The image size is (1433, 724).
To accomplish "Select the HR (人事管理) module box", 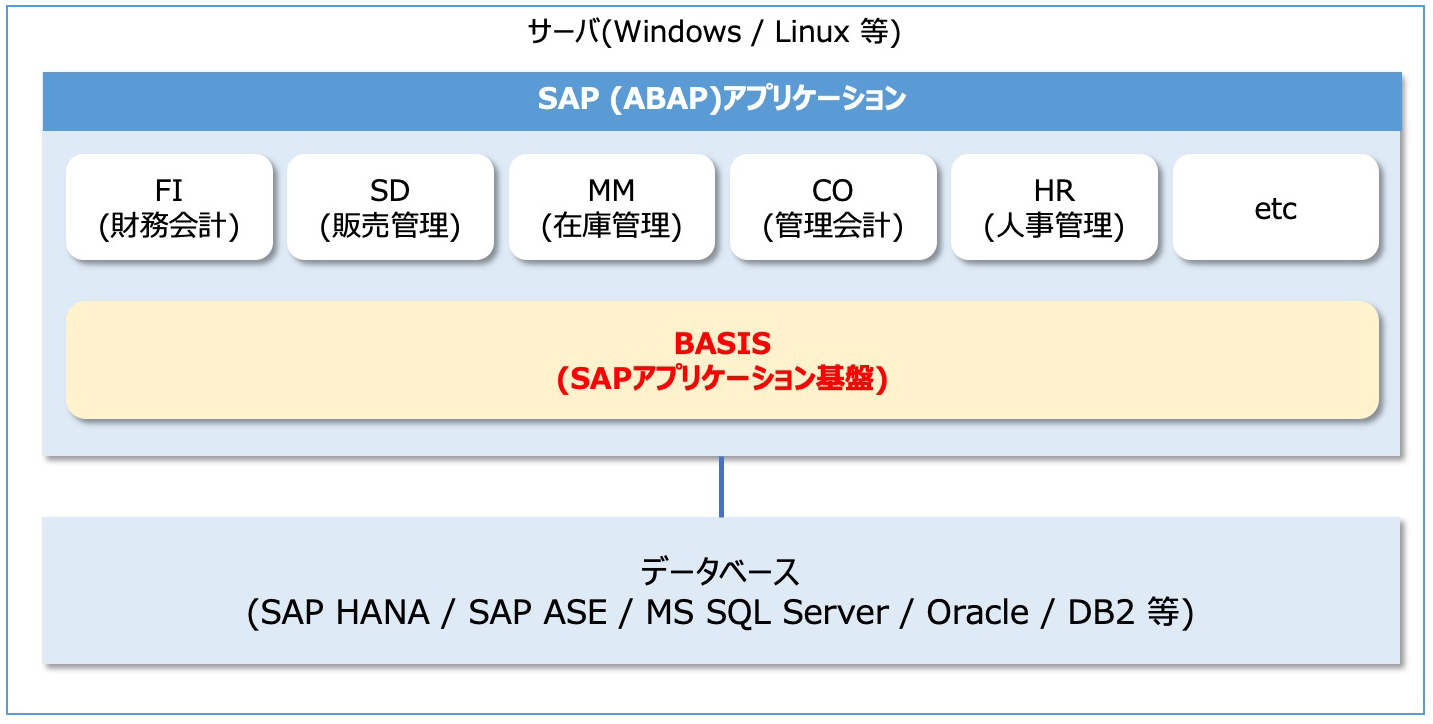I will click(x=1055, y=206).
